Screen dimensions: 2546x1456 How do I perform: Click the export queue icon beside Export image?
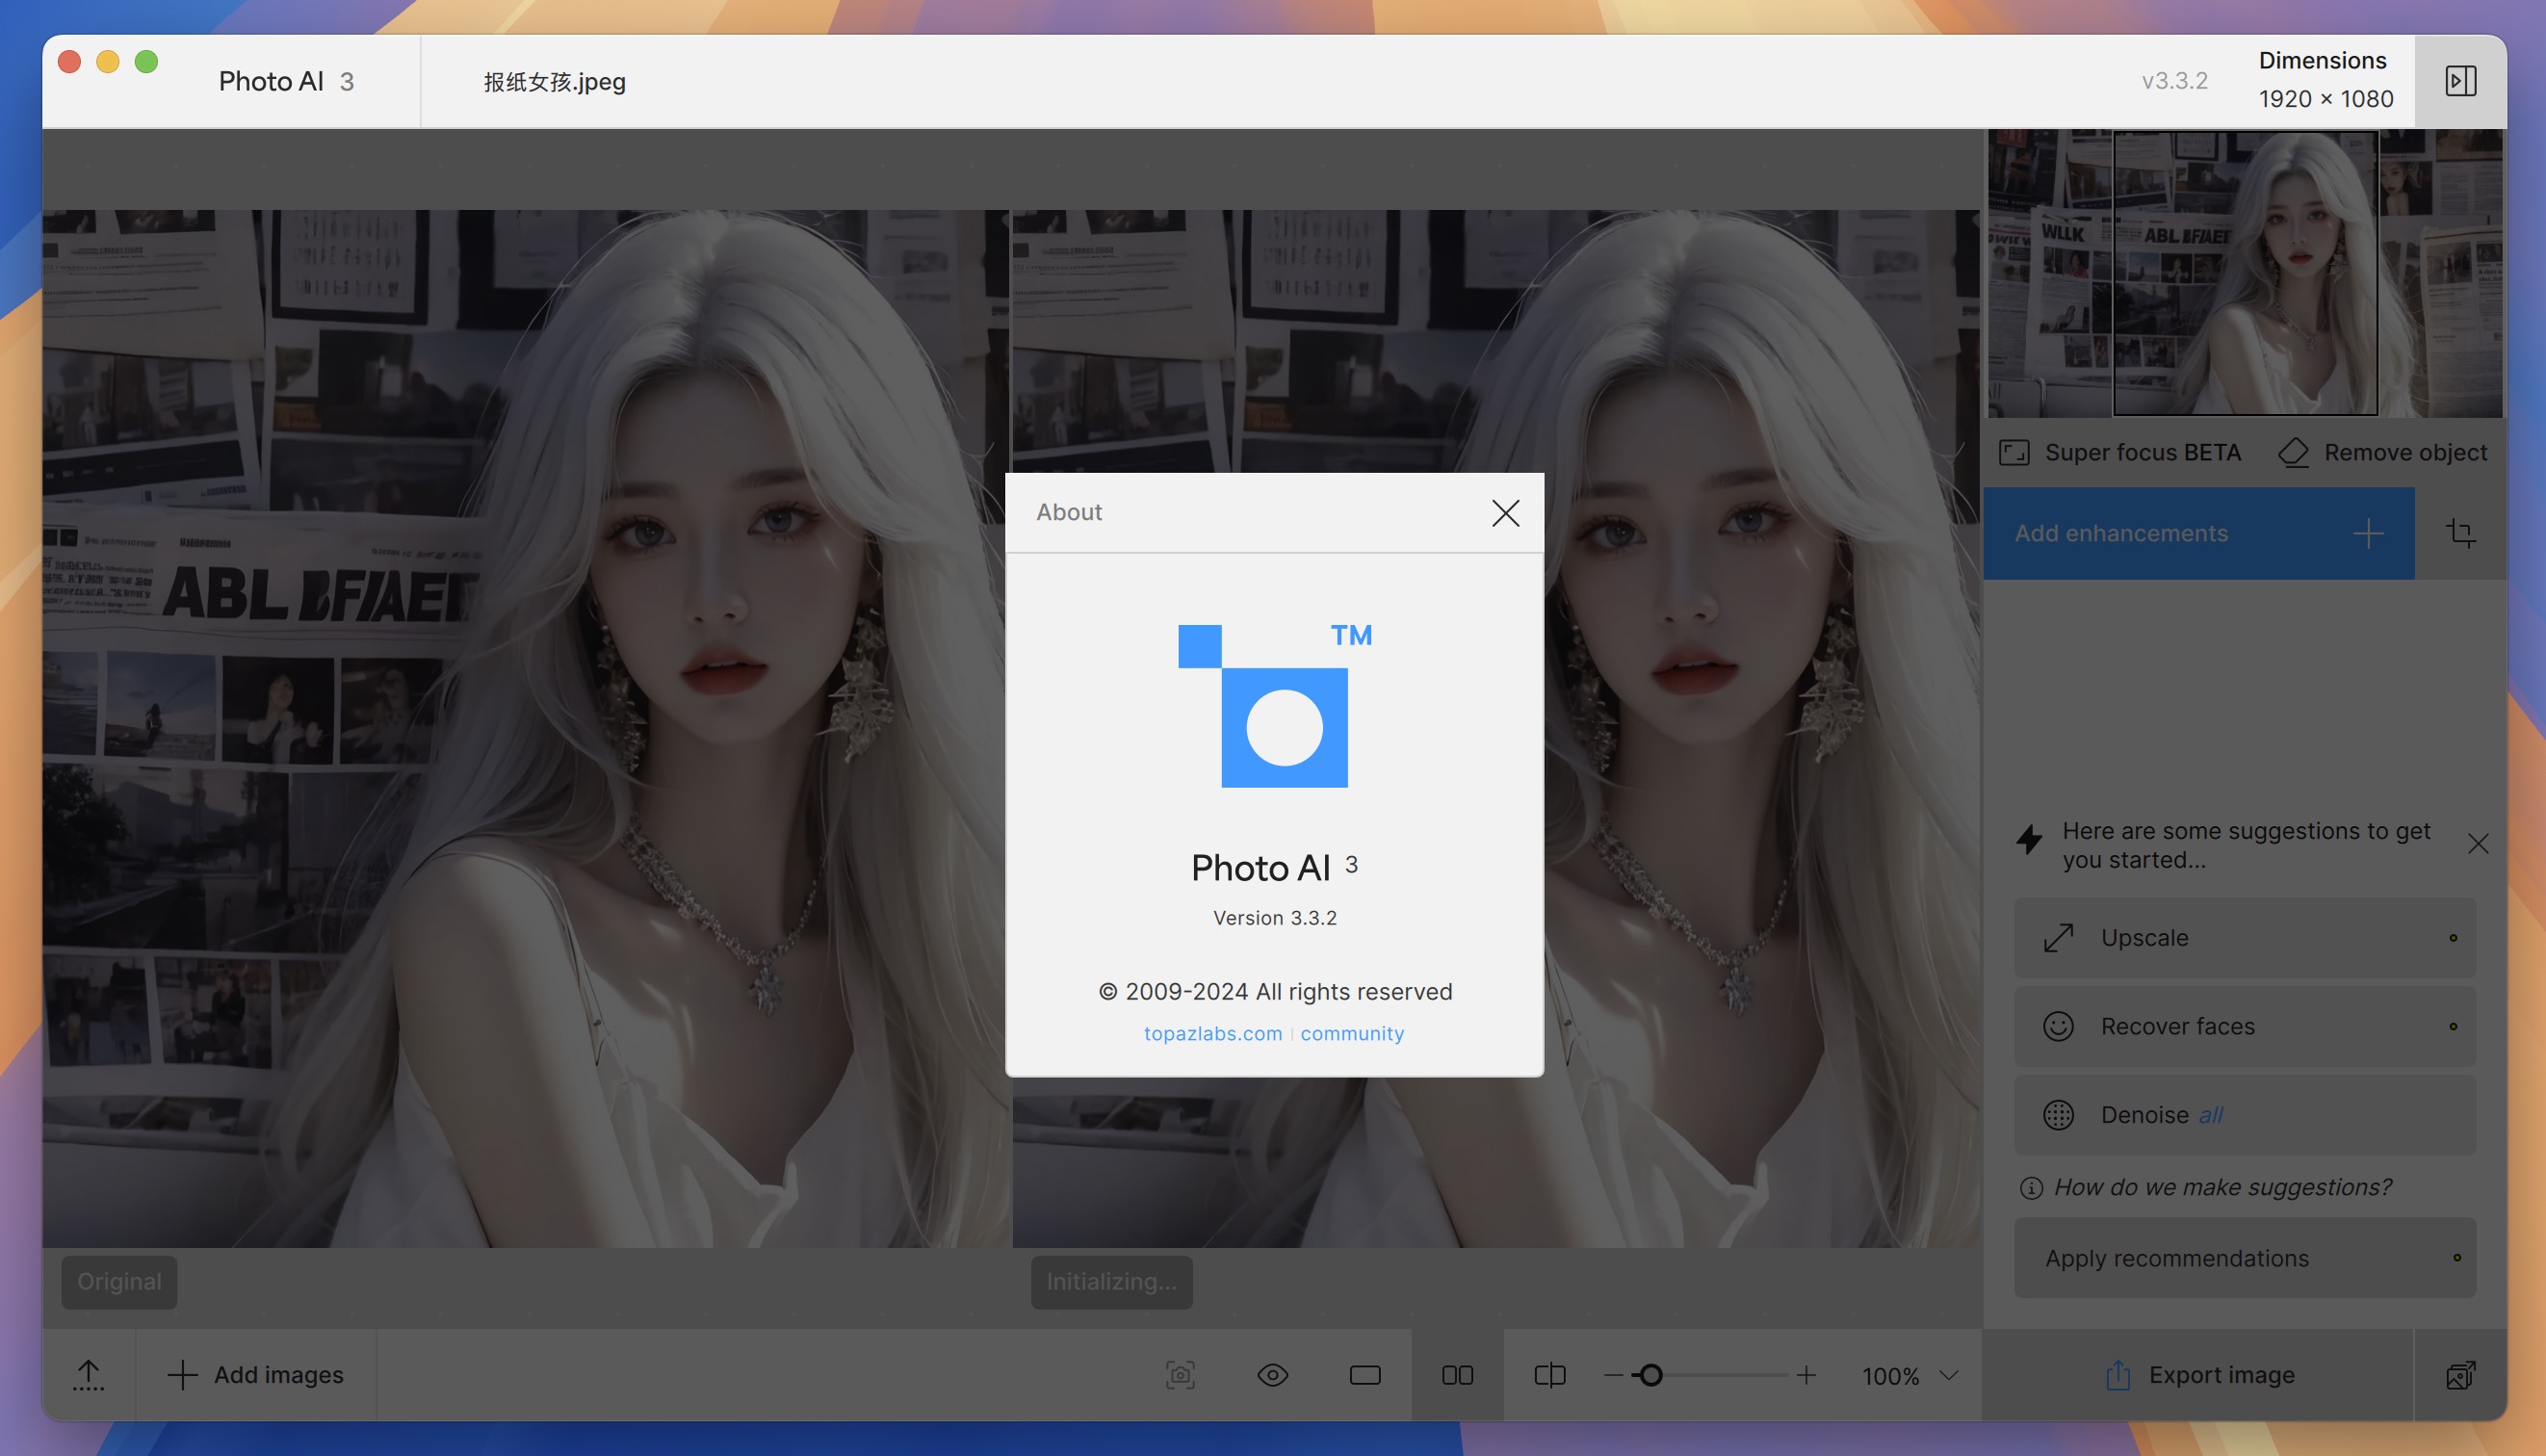point(2461,1376)
